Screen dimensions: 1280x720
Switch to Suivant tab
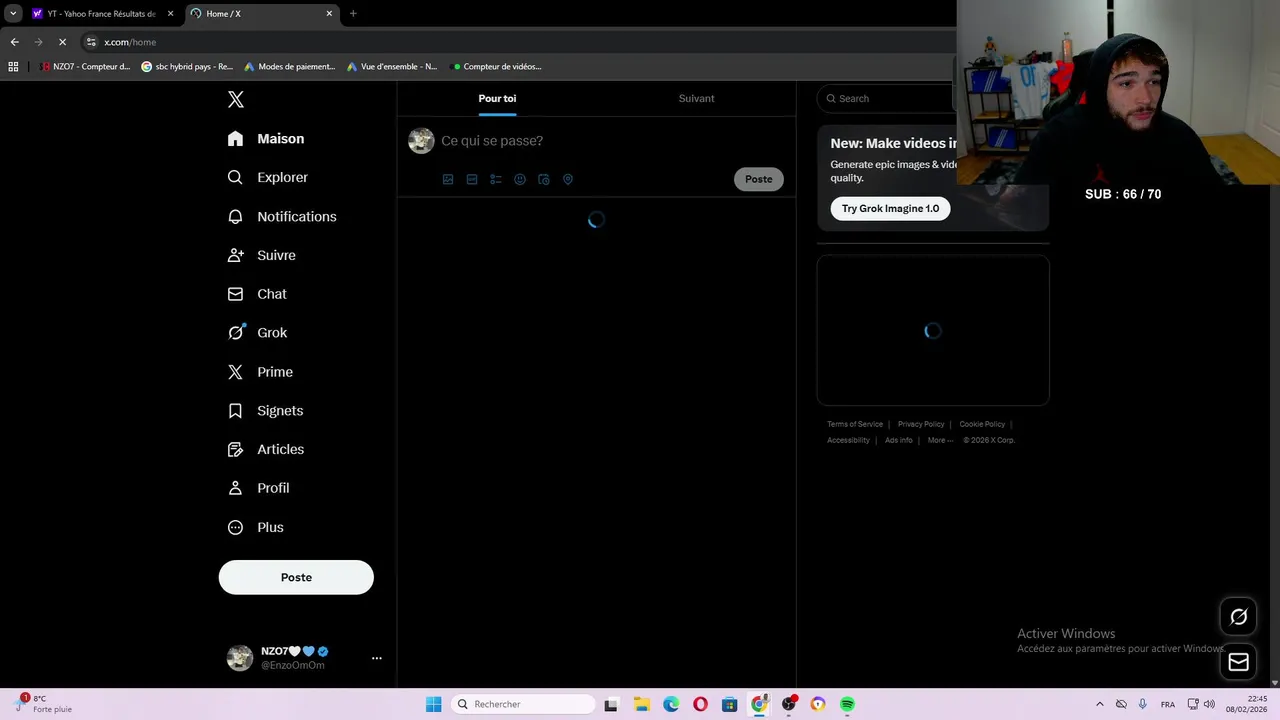pyautogui.click(x=696, y=98)
